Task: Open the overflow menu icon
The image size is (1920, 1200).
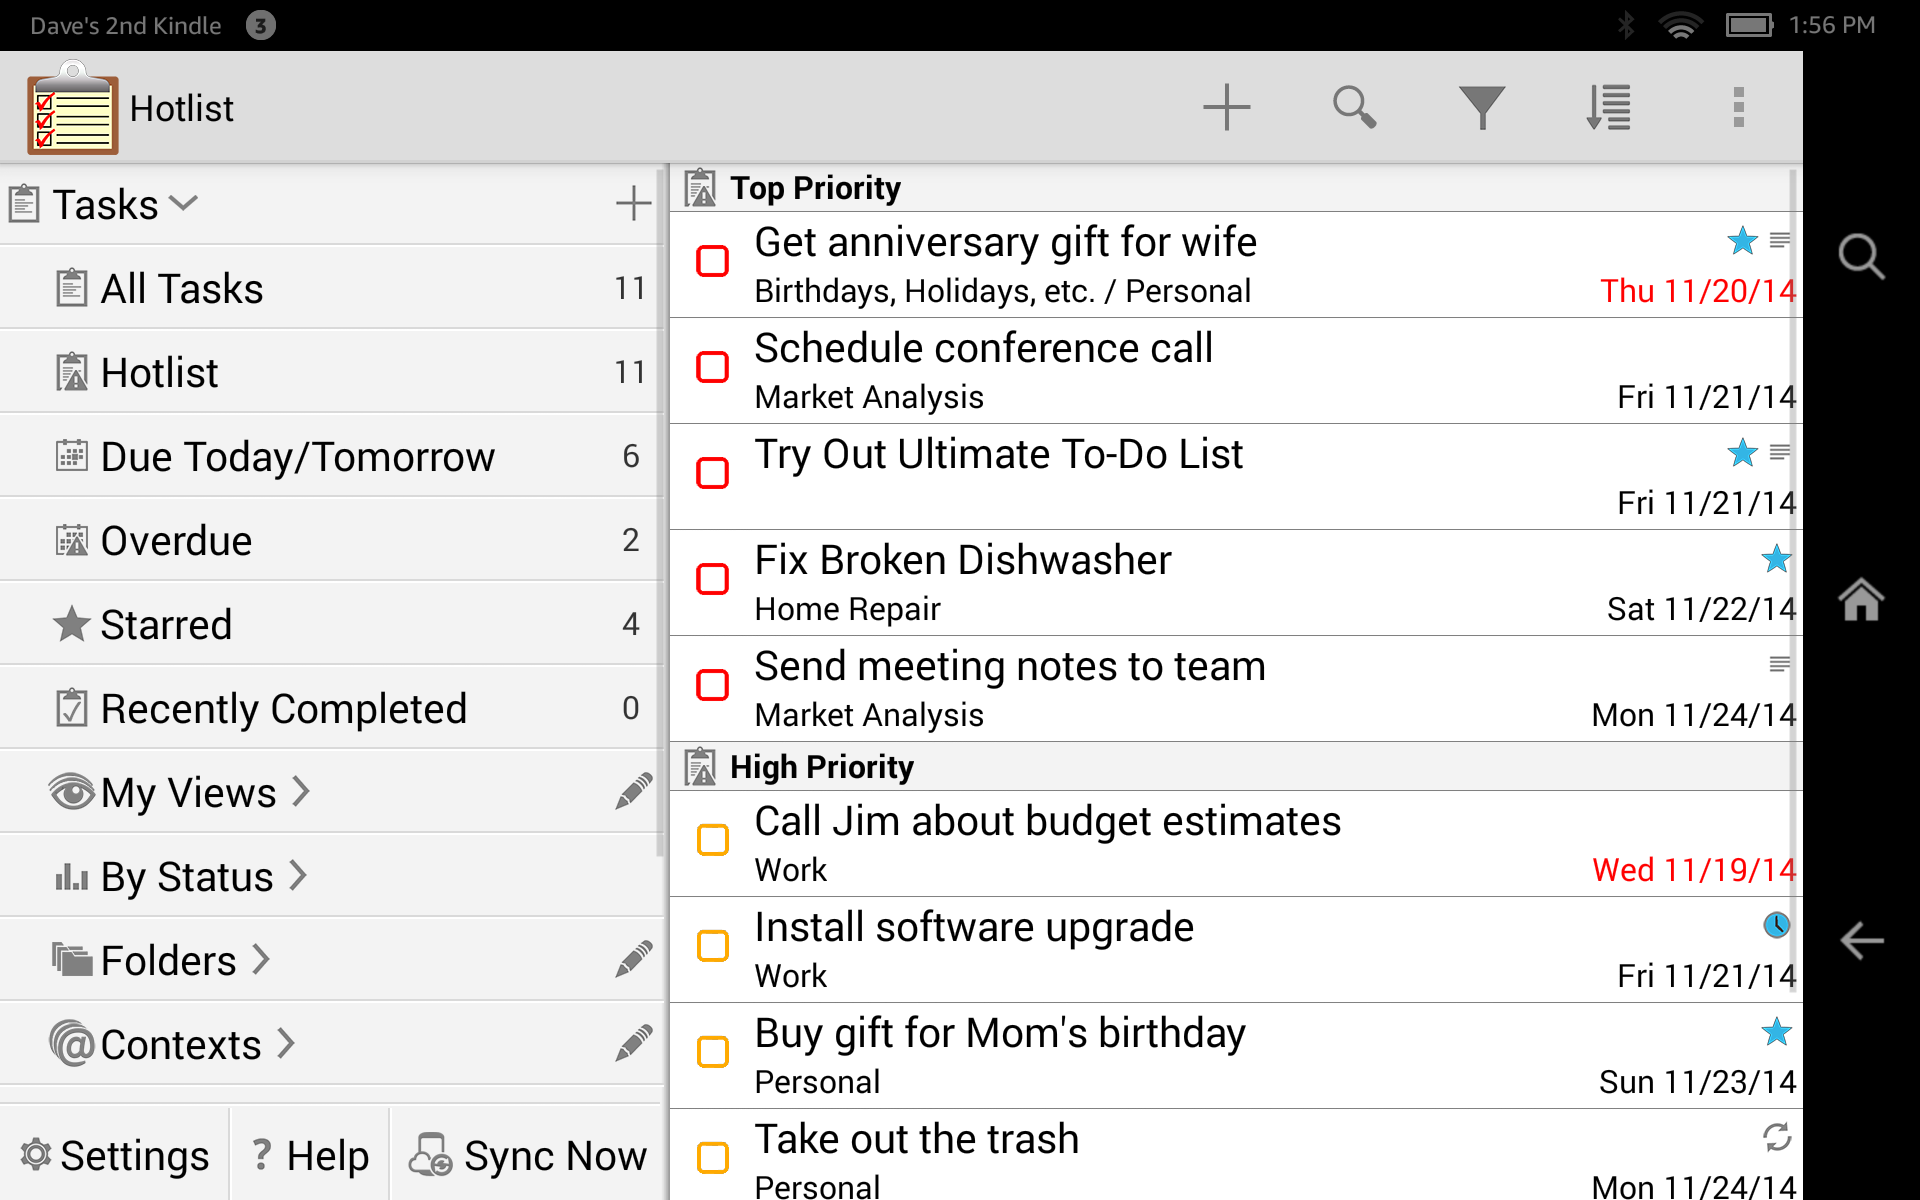Action: point(1738,106)
